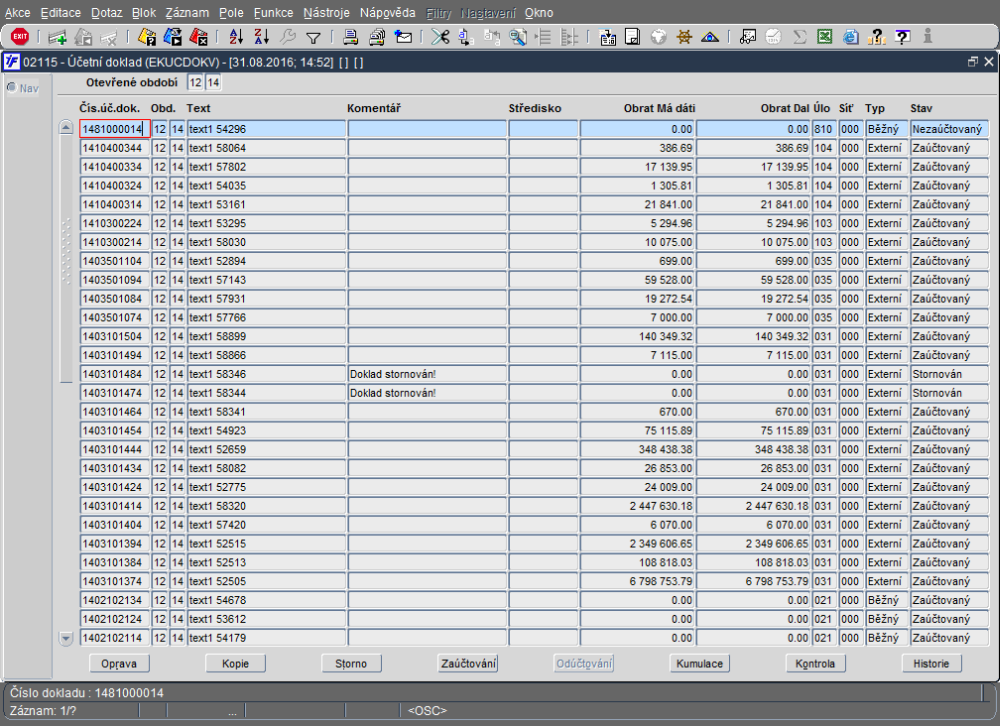
Task: Open the Akce menu
Action: tap(17, 13)
